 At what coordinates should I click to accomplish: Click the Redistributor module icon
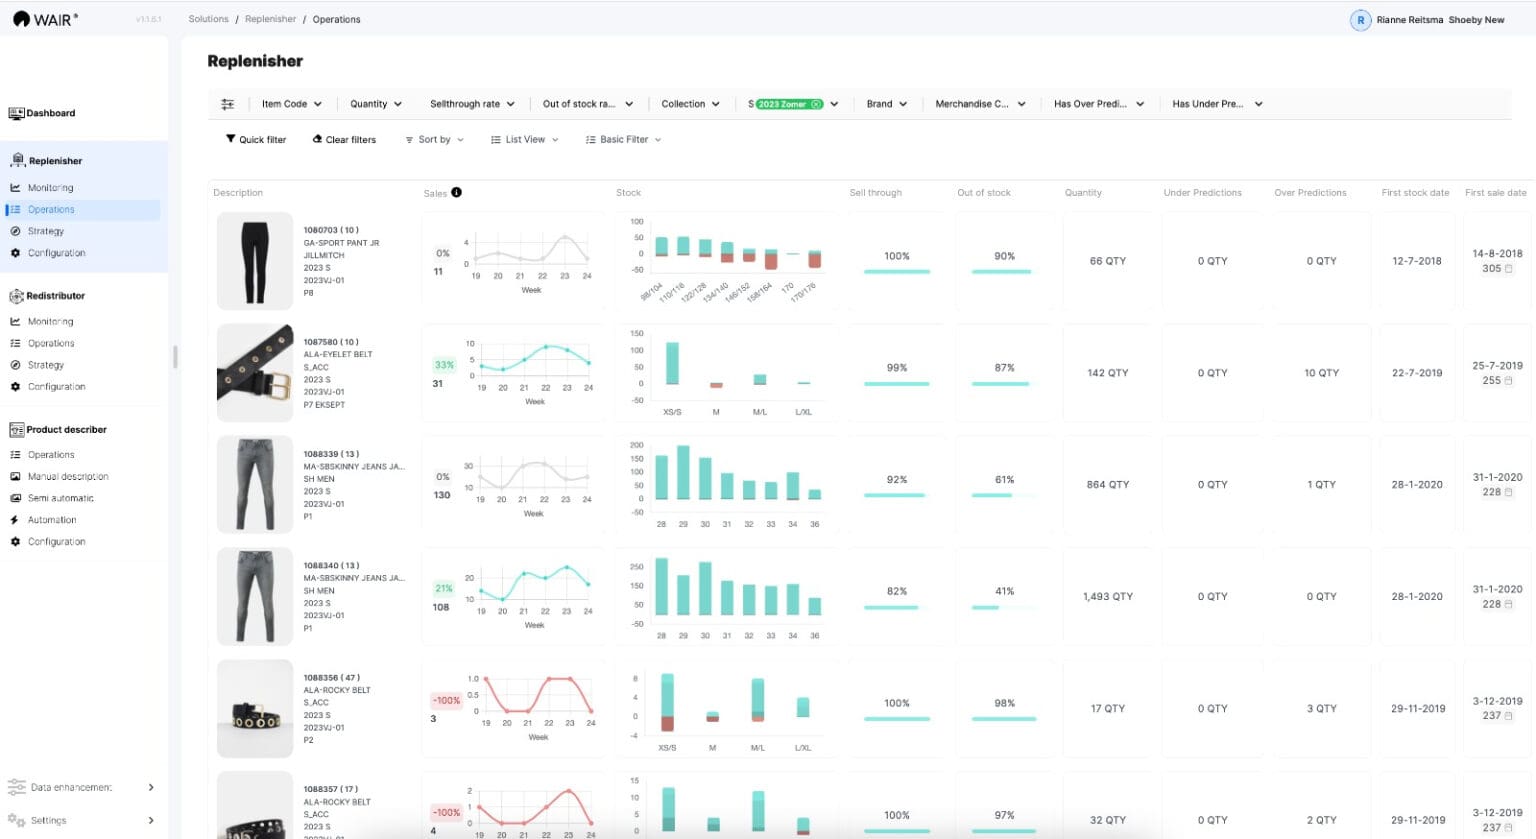tap(15, 295)
